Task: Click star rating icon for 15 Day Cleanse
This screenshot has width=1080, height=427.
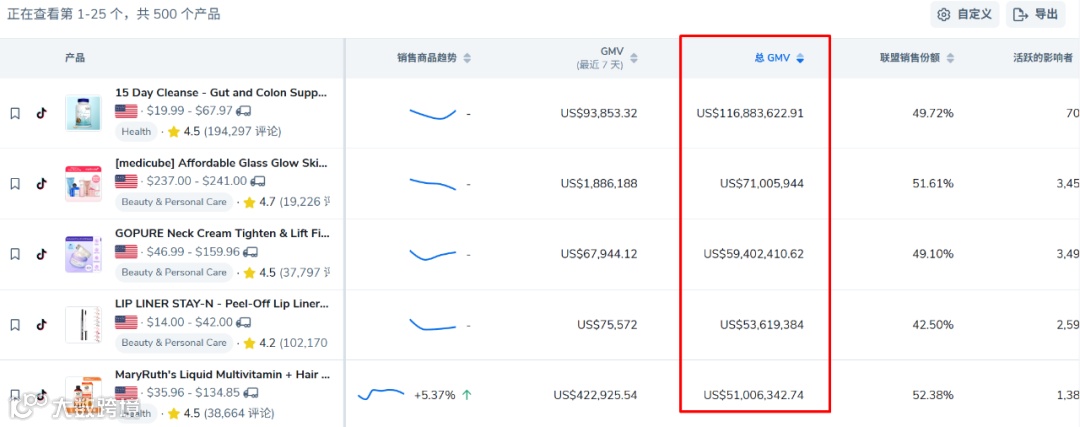Action: tap(174, 131)
